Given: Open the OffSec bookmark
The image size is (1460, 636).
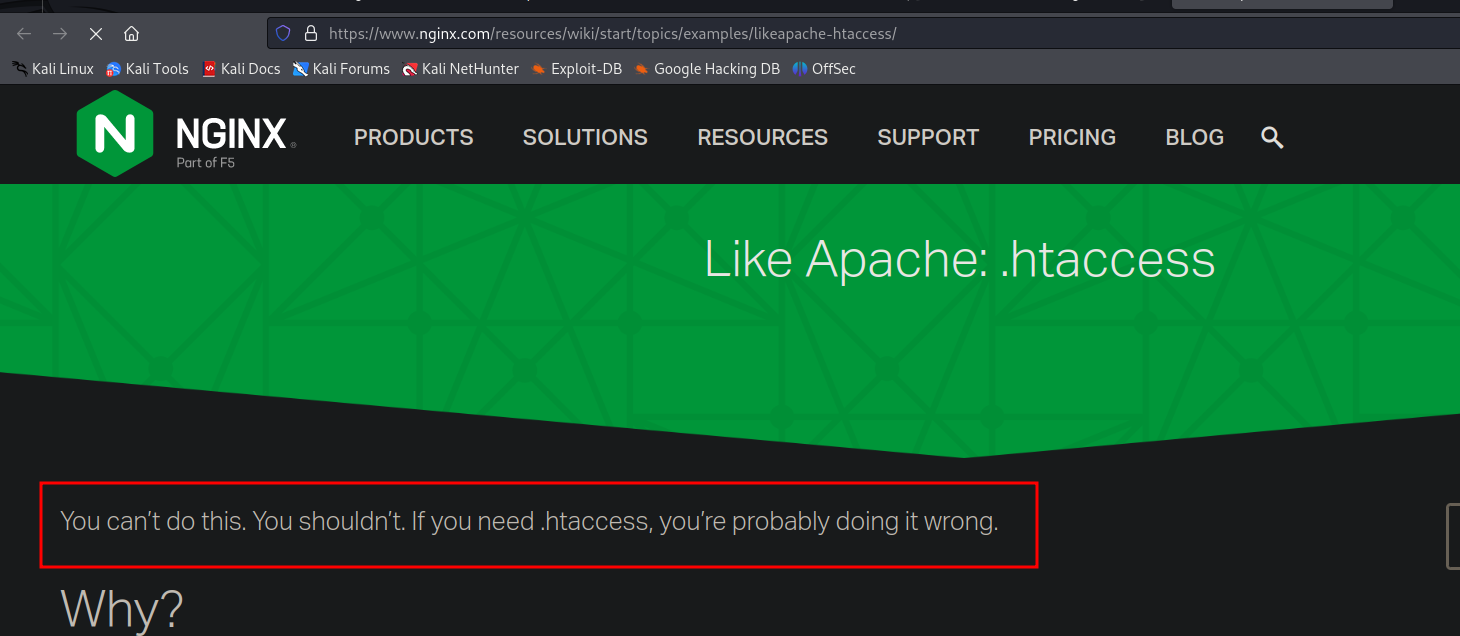Looking at the screenshot, I should tap(824, 69).
